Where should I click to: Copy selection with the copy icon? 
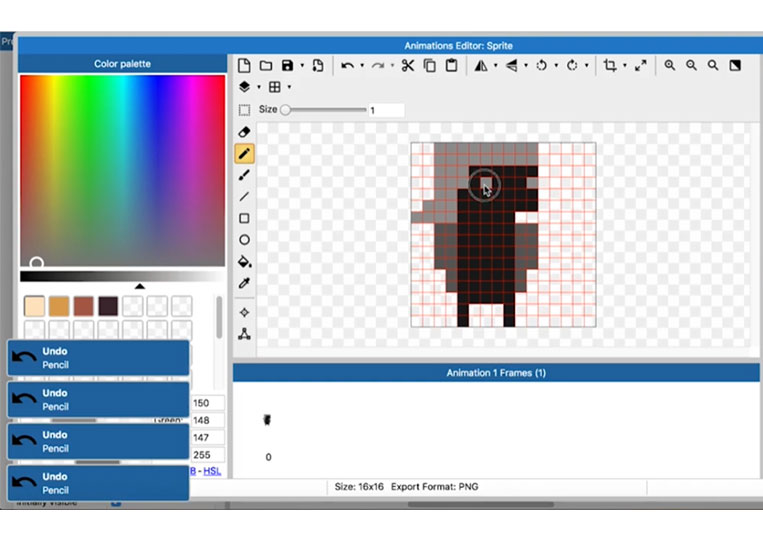tap(430, 65)
